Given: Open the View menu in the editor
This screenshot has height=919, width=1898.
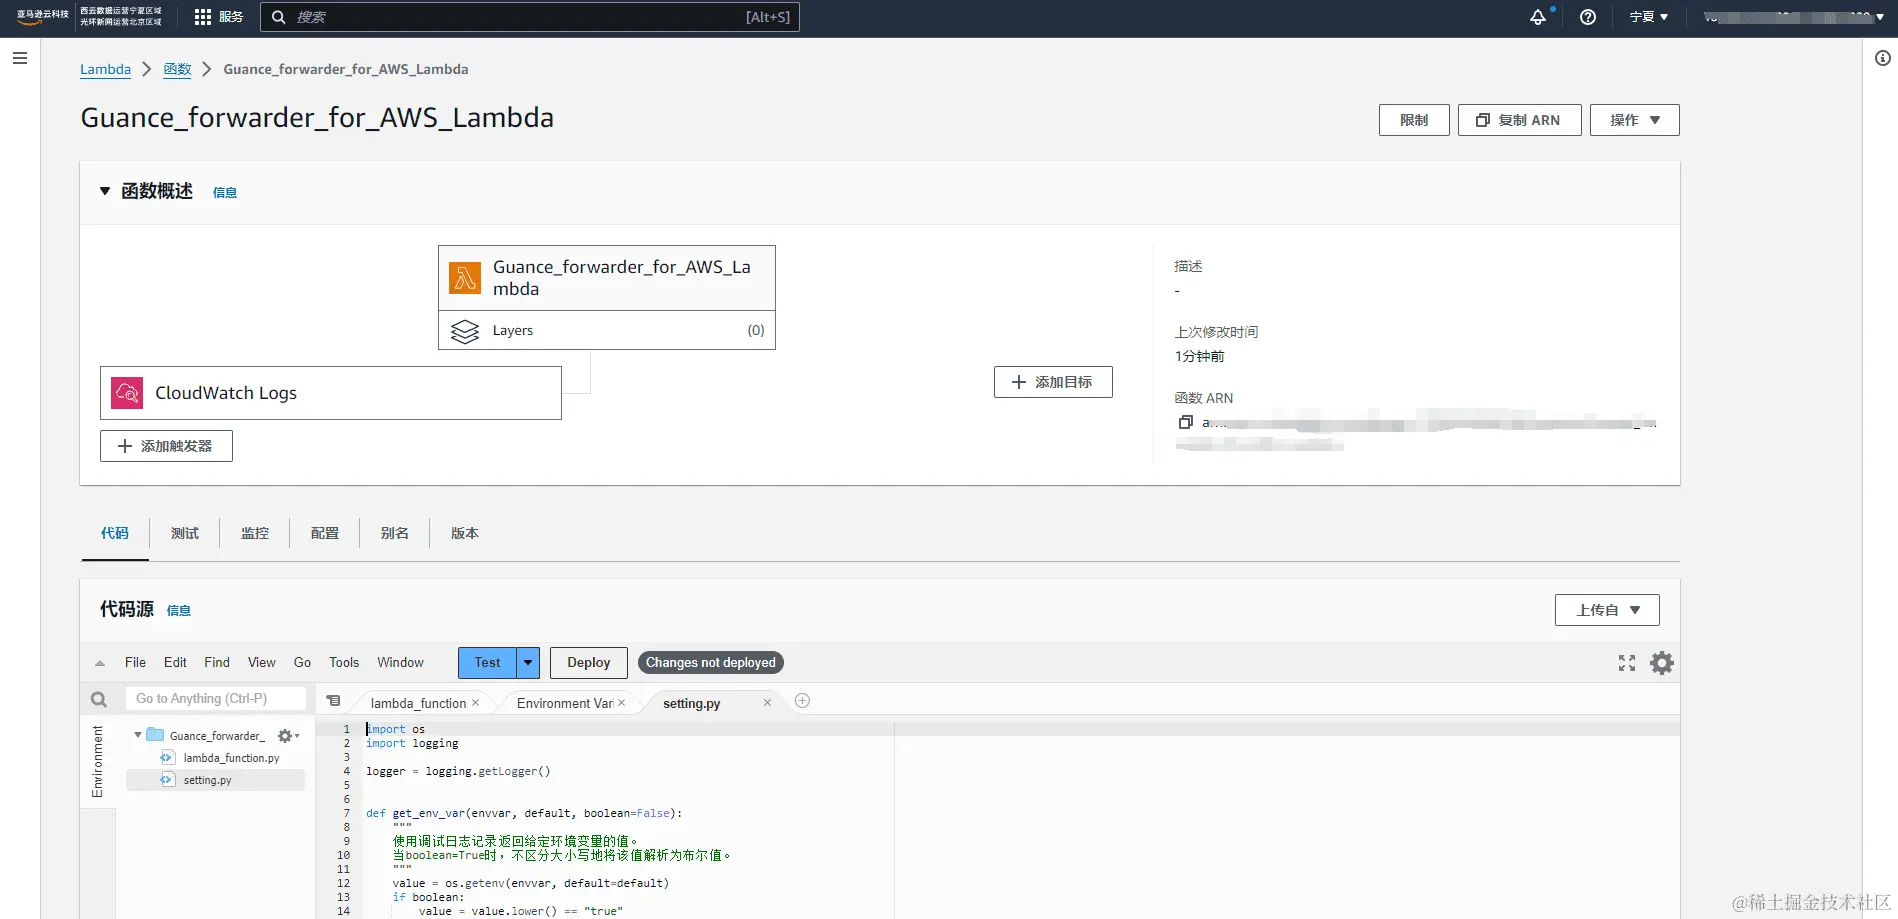Looking at the screenshot, I should [262, 663].
